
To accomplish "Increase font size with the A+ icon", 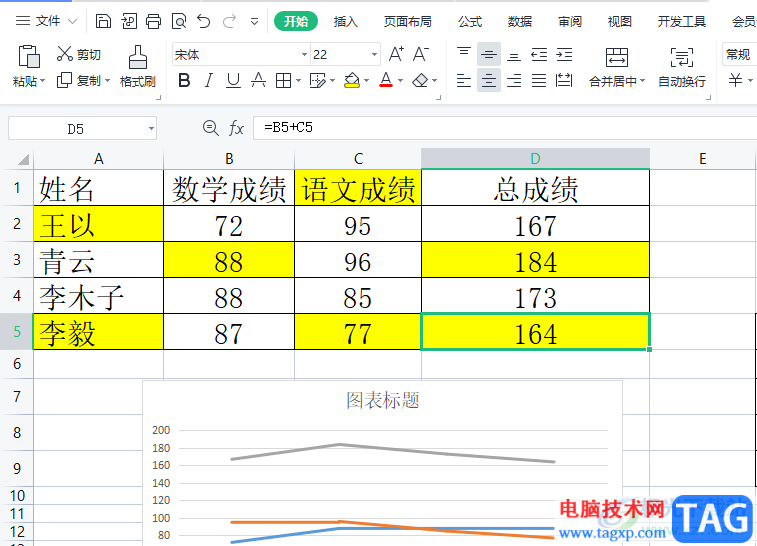I will [396, 54].
